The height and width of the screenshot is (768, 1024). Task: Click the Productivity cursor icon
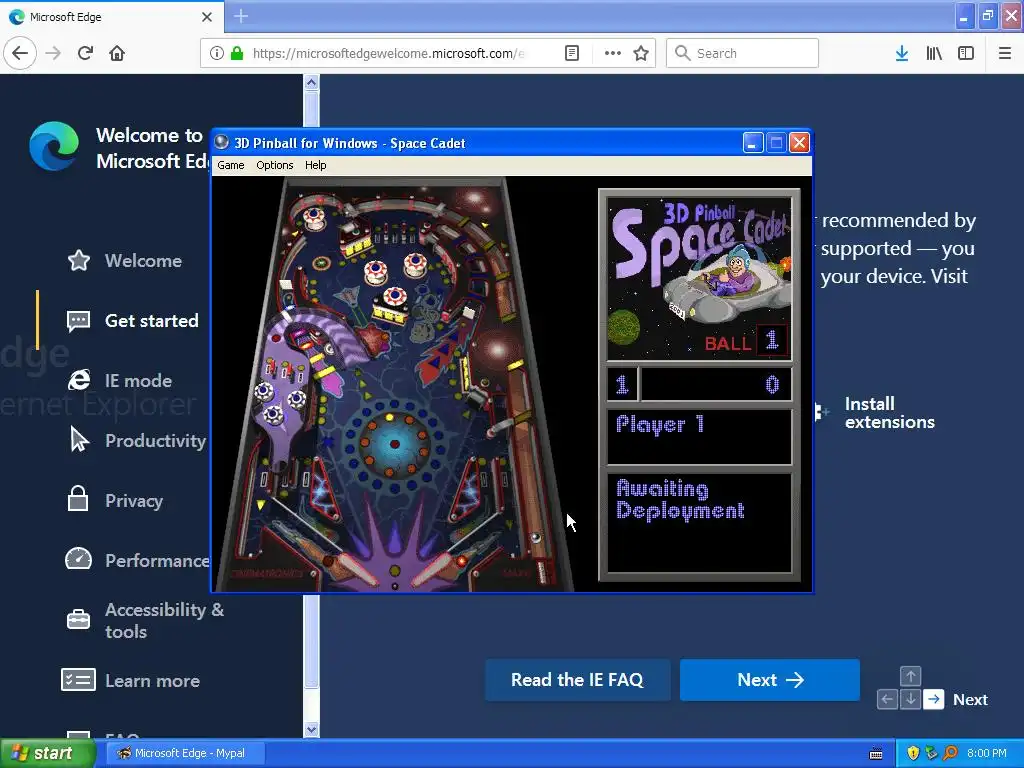coord(79,440)
